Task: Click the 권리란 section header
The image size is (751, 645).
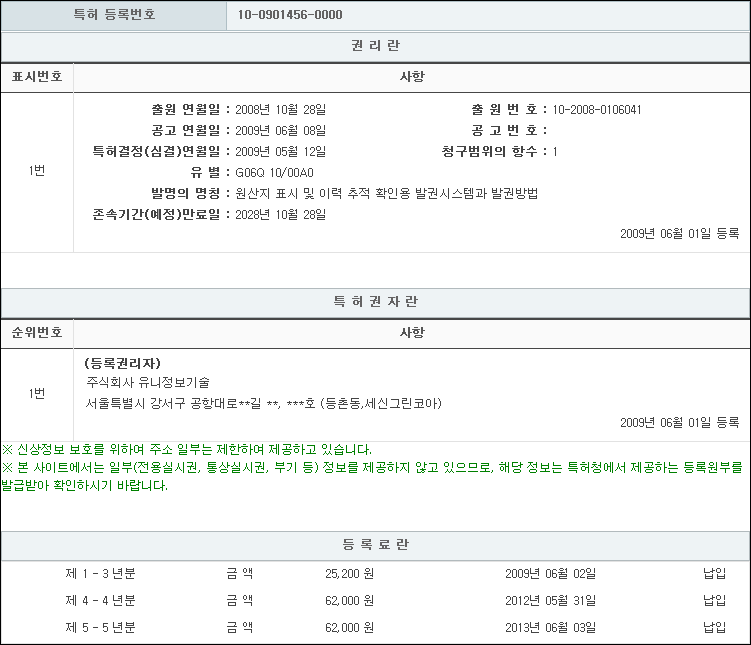Action: (376, 45)
